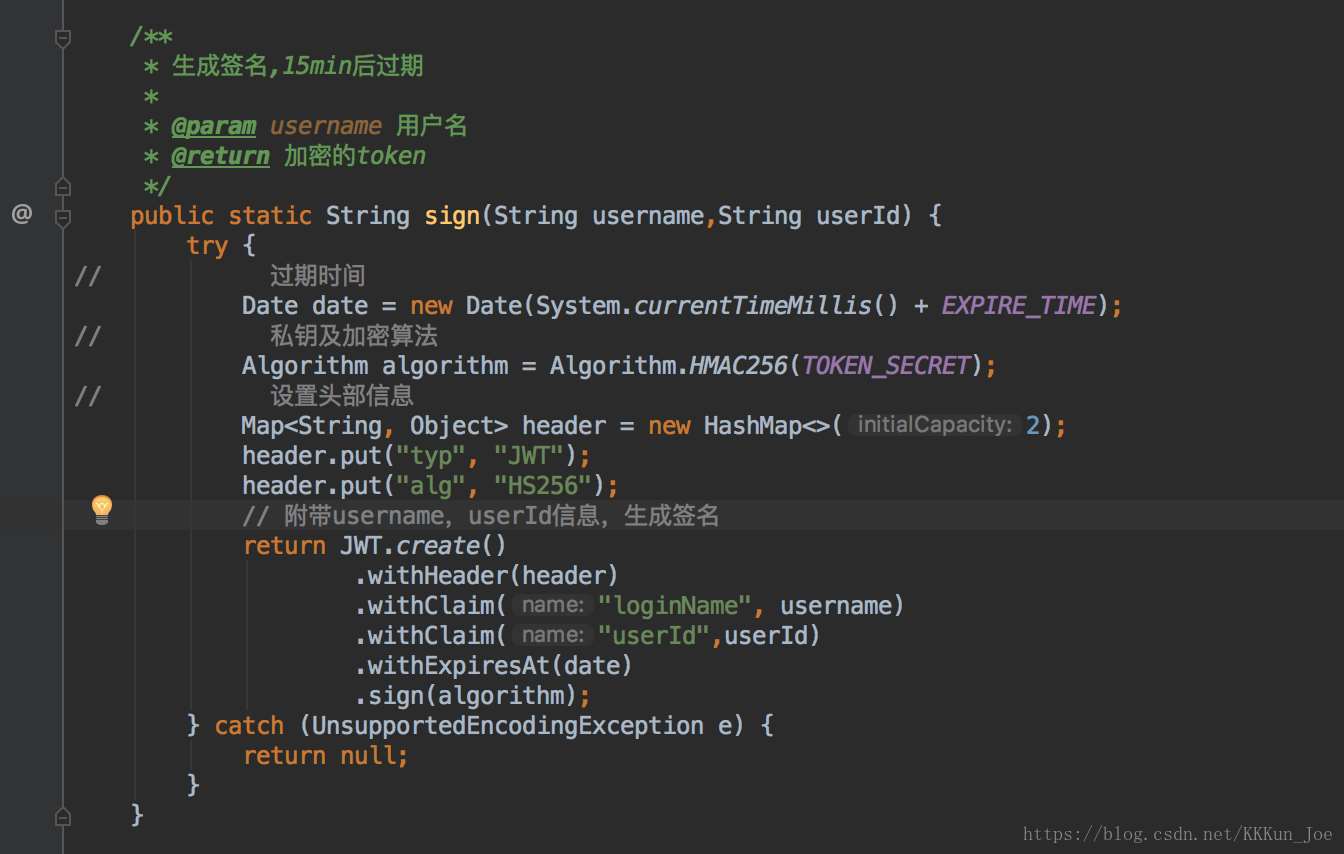The height and width of the screenshot is (854, 1344).
Task: Click the @param Javadoc tag
Action: [213, 126]
